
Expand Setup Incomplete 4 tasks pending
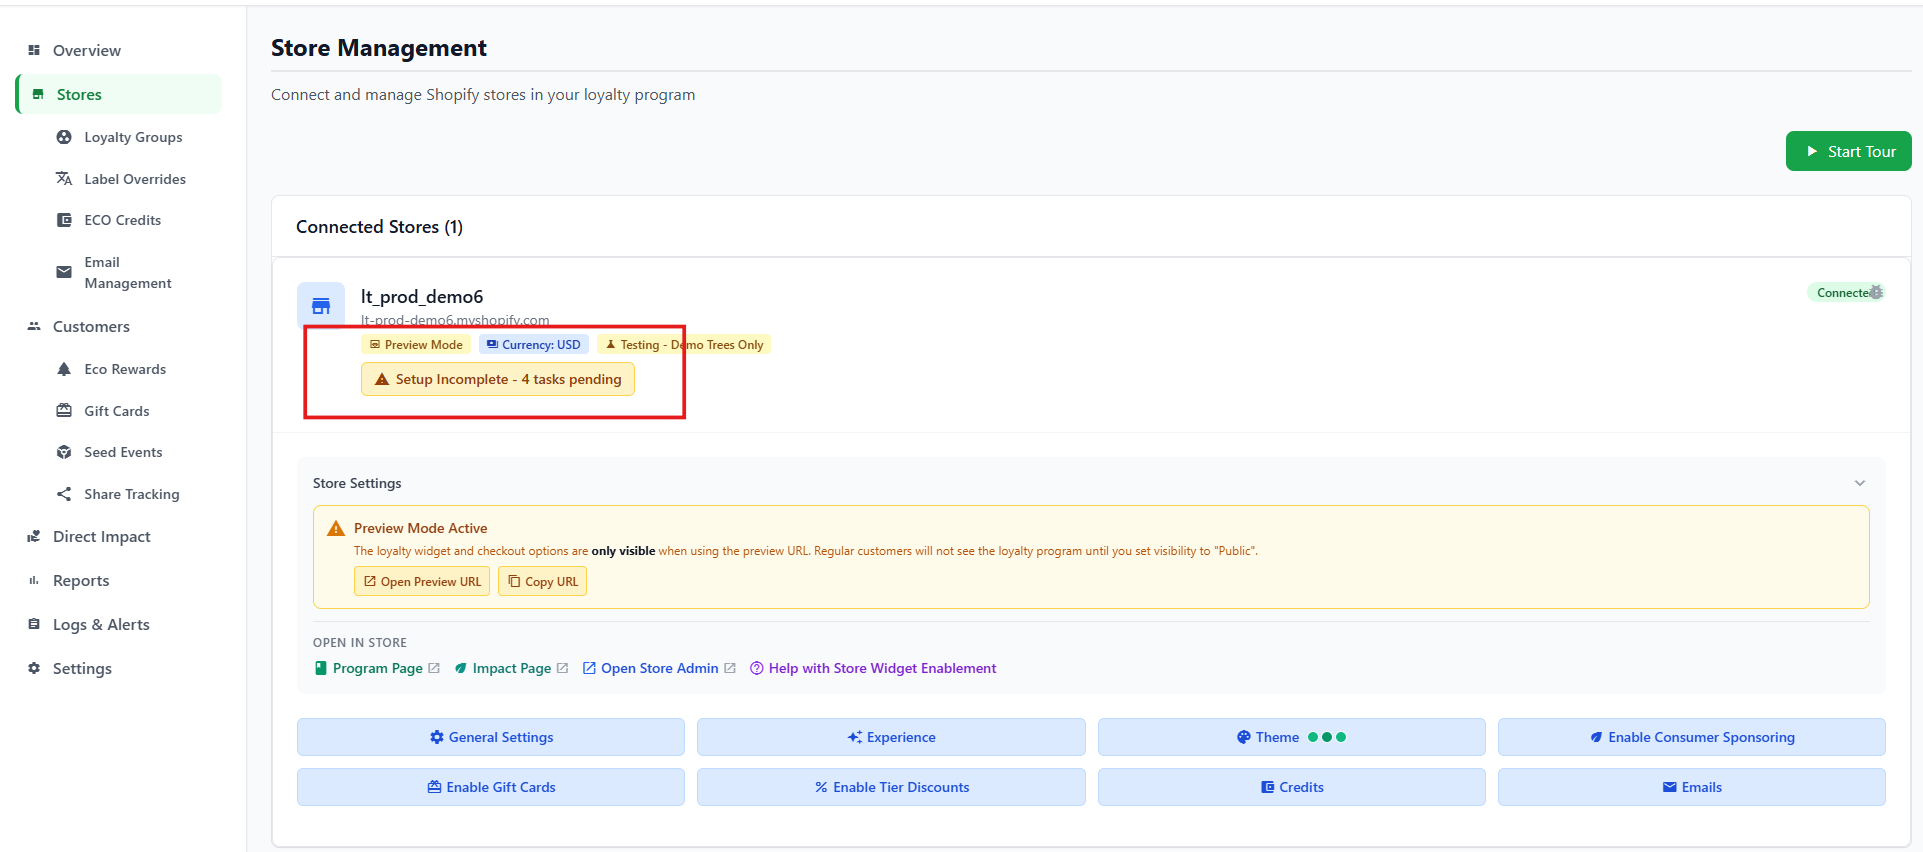point(498,380)
